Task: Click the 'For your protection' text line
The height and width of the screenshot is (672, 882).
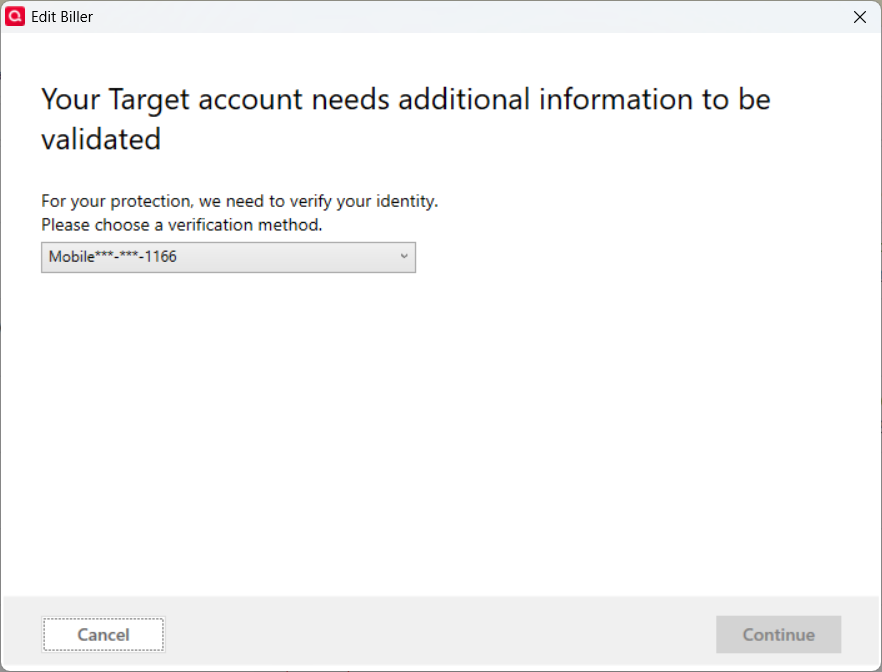Action: [x=240, y=201]
